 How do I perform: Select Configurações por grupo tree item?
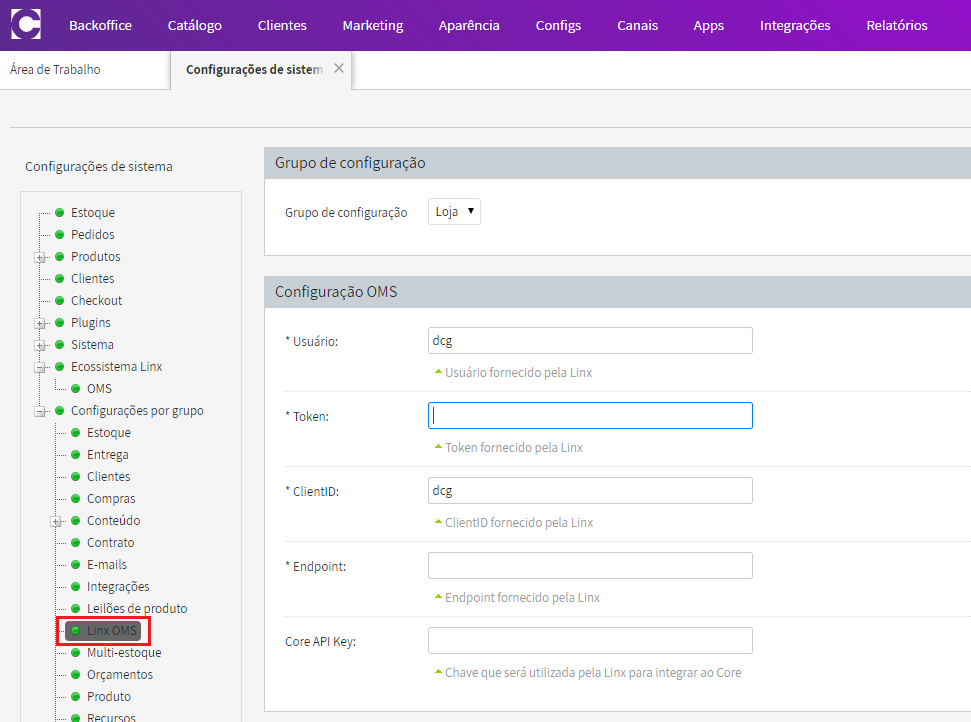137,411
